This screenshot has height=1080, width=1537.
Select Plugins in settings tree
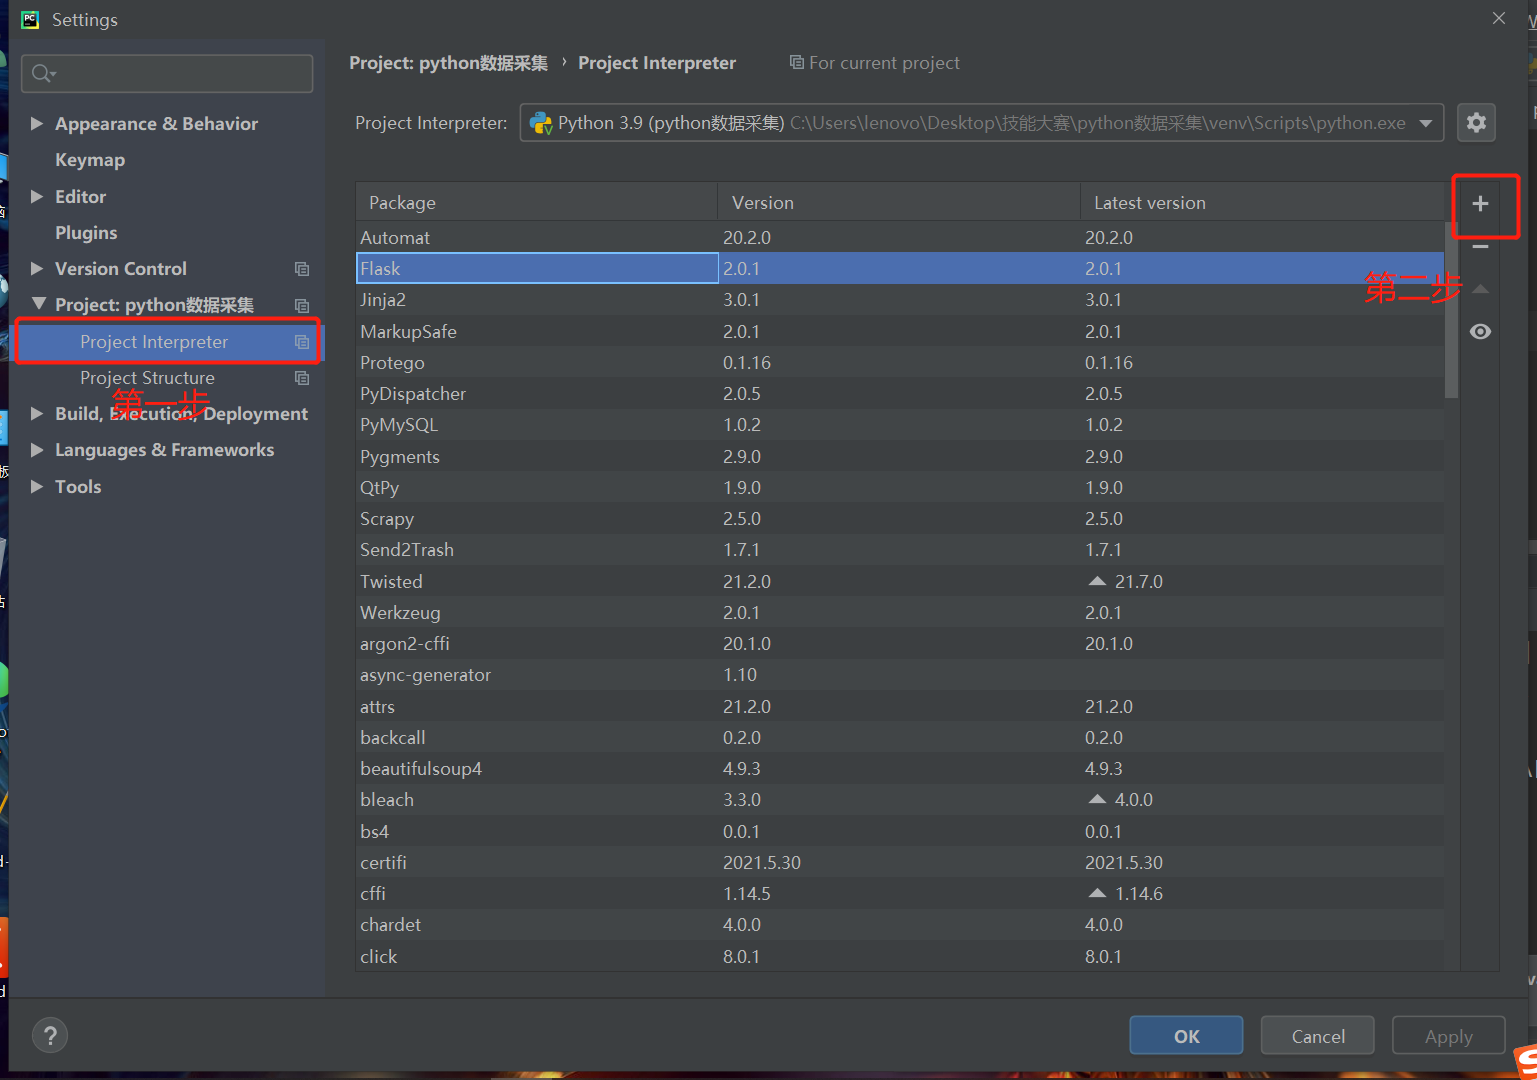[86, 233]
